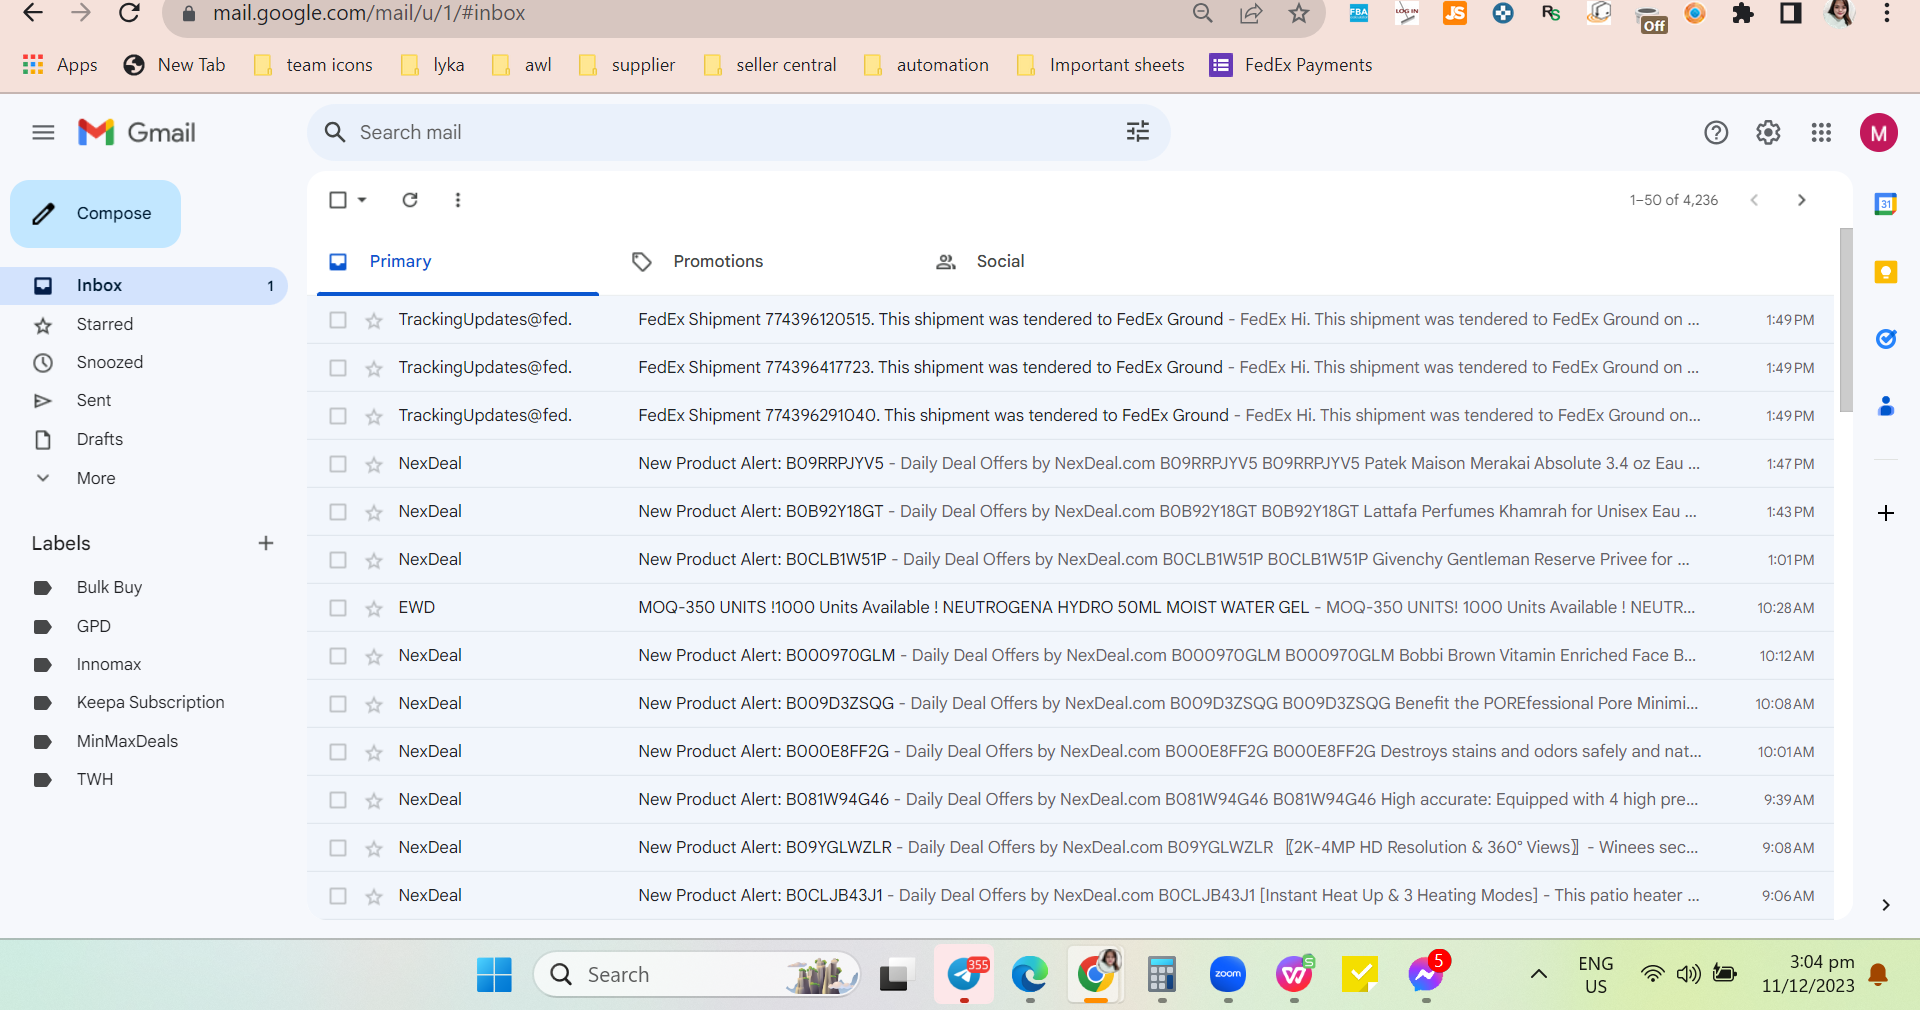
Task: Select NexDeal B000970GLM email checkbox
Action: [x=338, y=656]
